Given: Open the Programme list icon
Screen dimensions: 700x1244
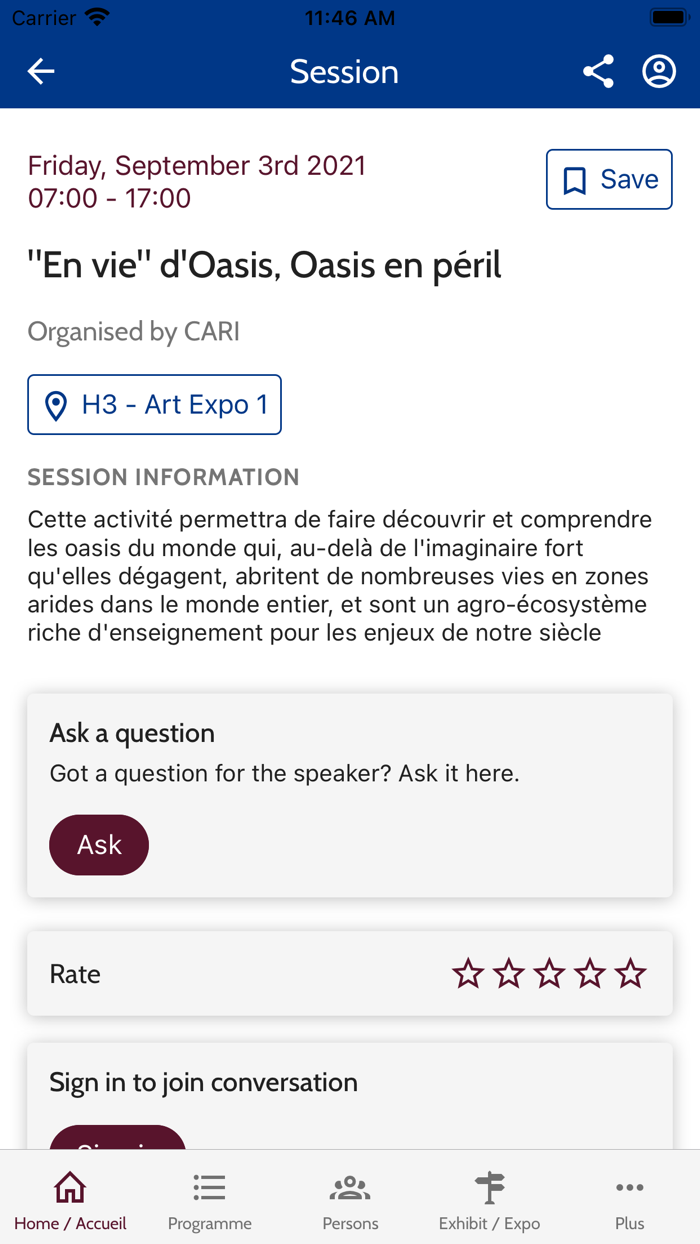Looking at the screenshot, I should point(209,1186).
